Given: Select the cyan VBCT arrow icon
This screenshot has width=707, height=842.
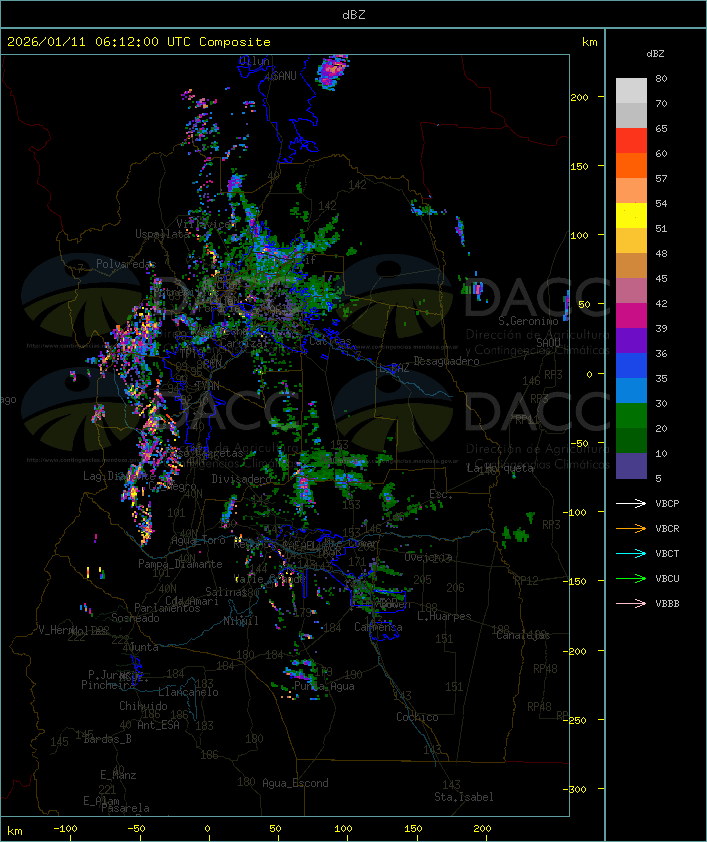Looking at the screenshot, I should click(631, 553).
